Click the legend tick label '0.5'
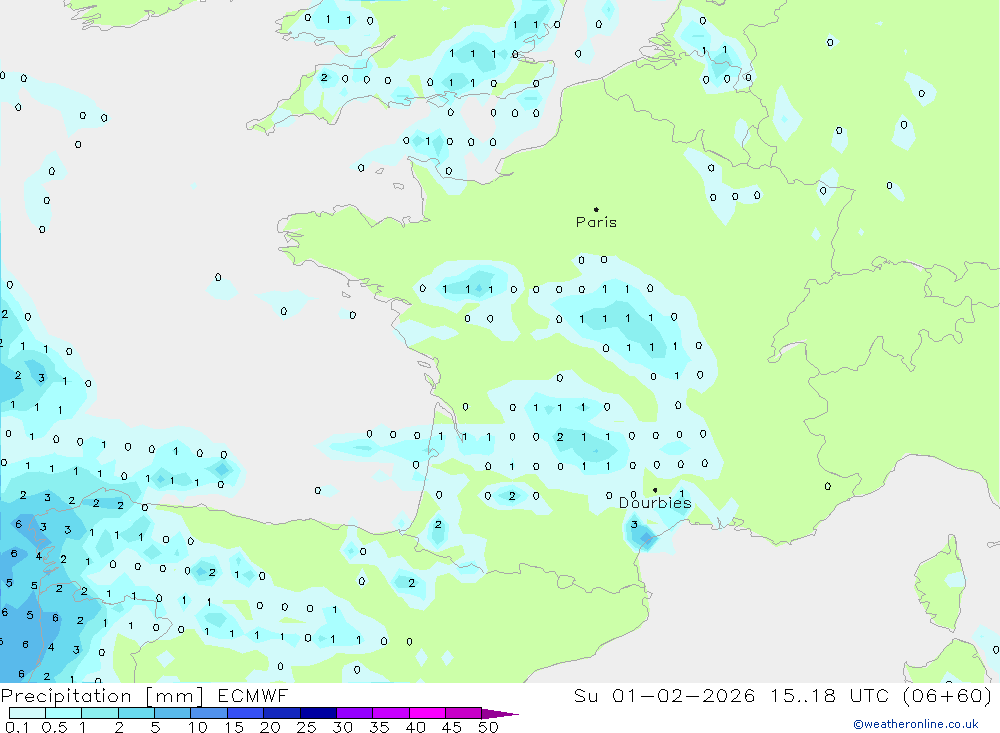This screenshot has height=733, width=1000. point(54,727)
